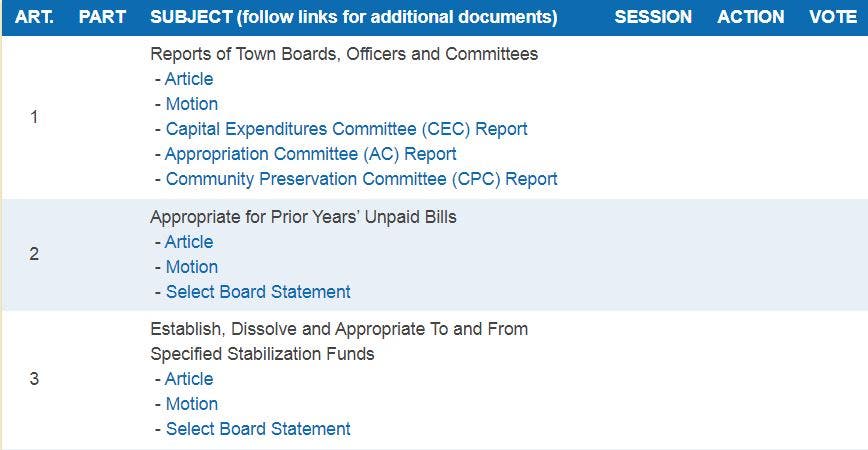The width and height of the screenshot is (868, 450).
Task: Open Community Preservation Committee (CPC) Report
Action: (361, 179)
